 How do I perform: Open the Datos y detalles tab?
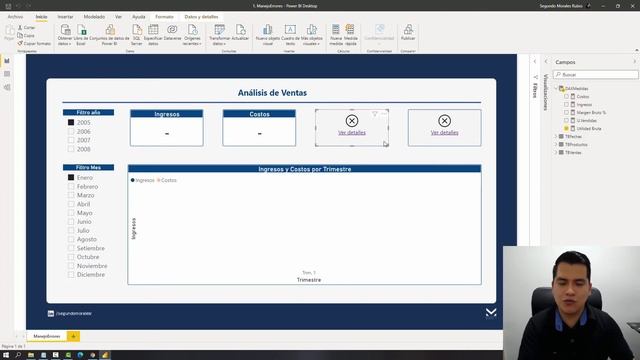pyautogui.click(x=201, y=17)
